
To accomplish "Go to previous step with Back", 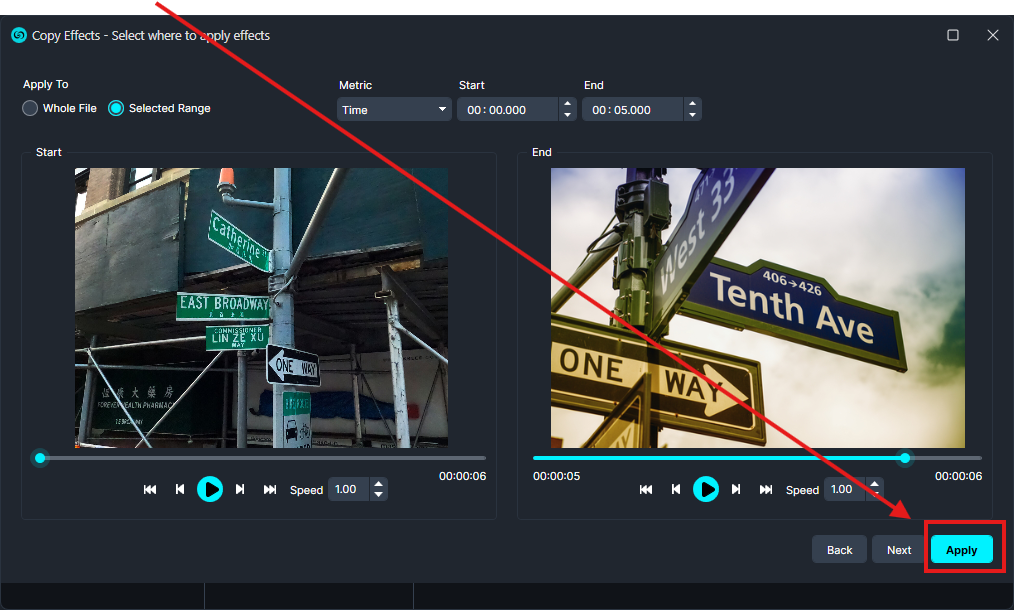I will pos(839,550).
